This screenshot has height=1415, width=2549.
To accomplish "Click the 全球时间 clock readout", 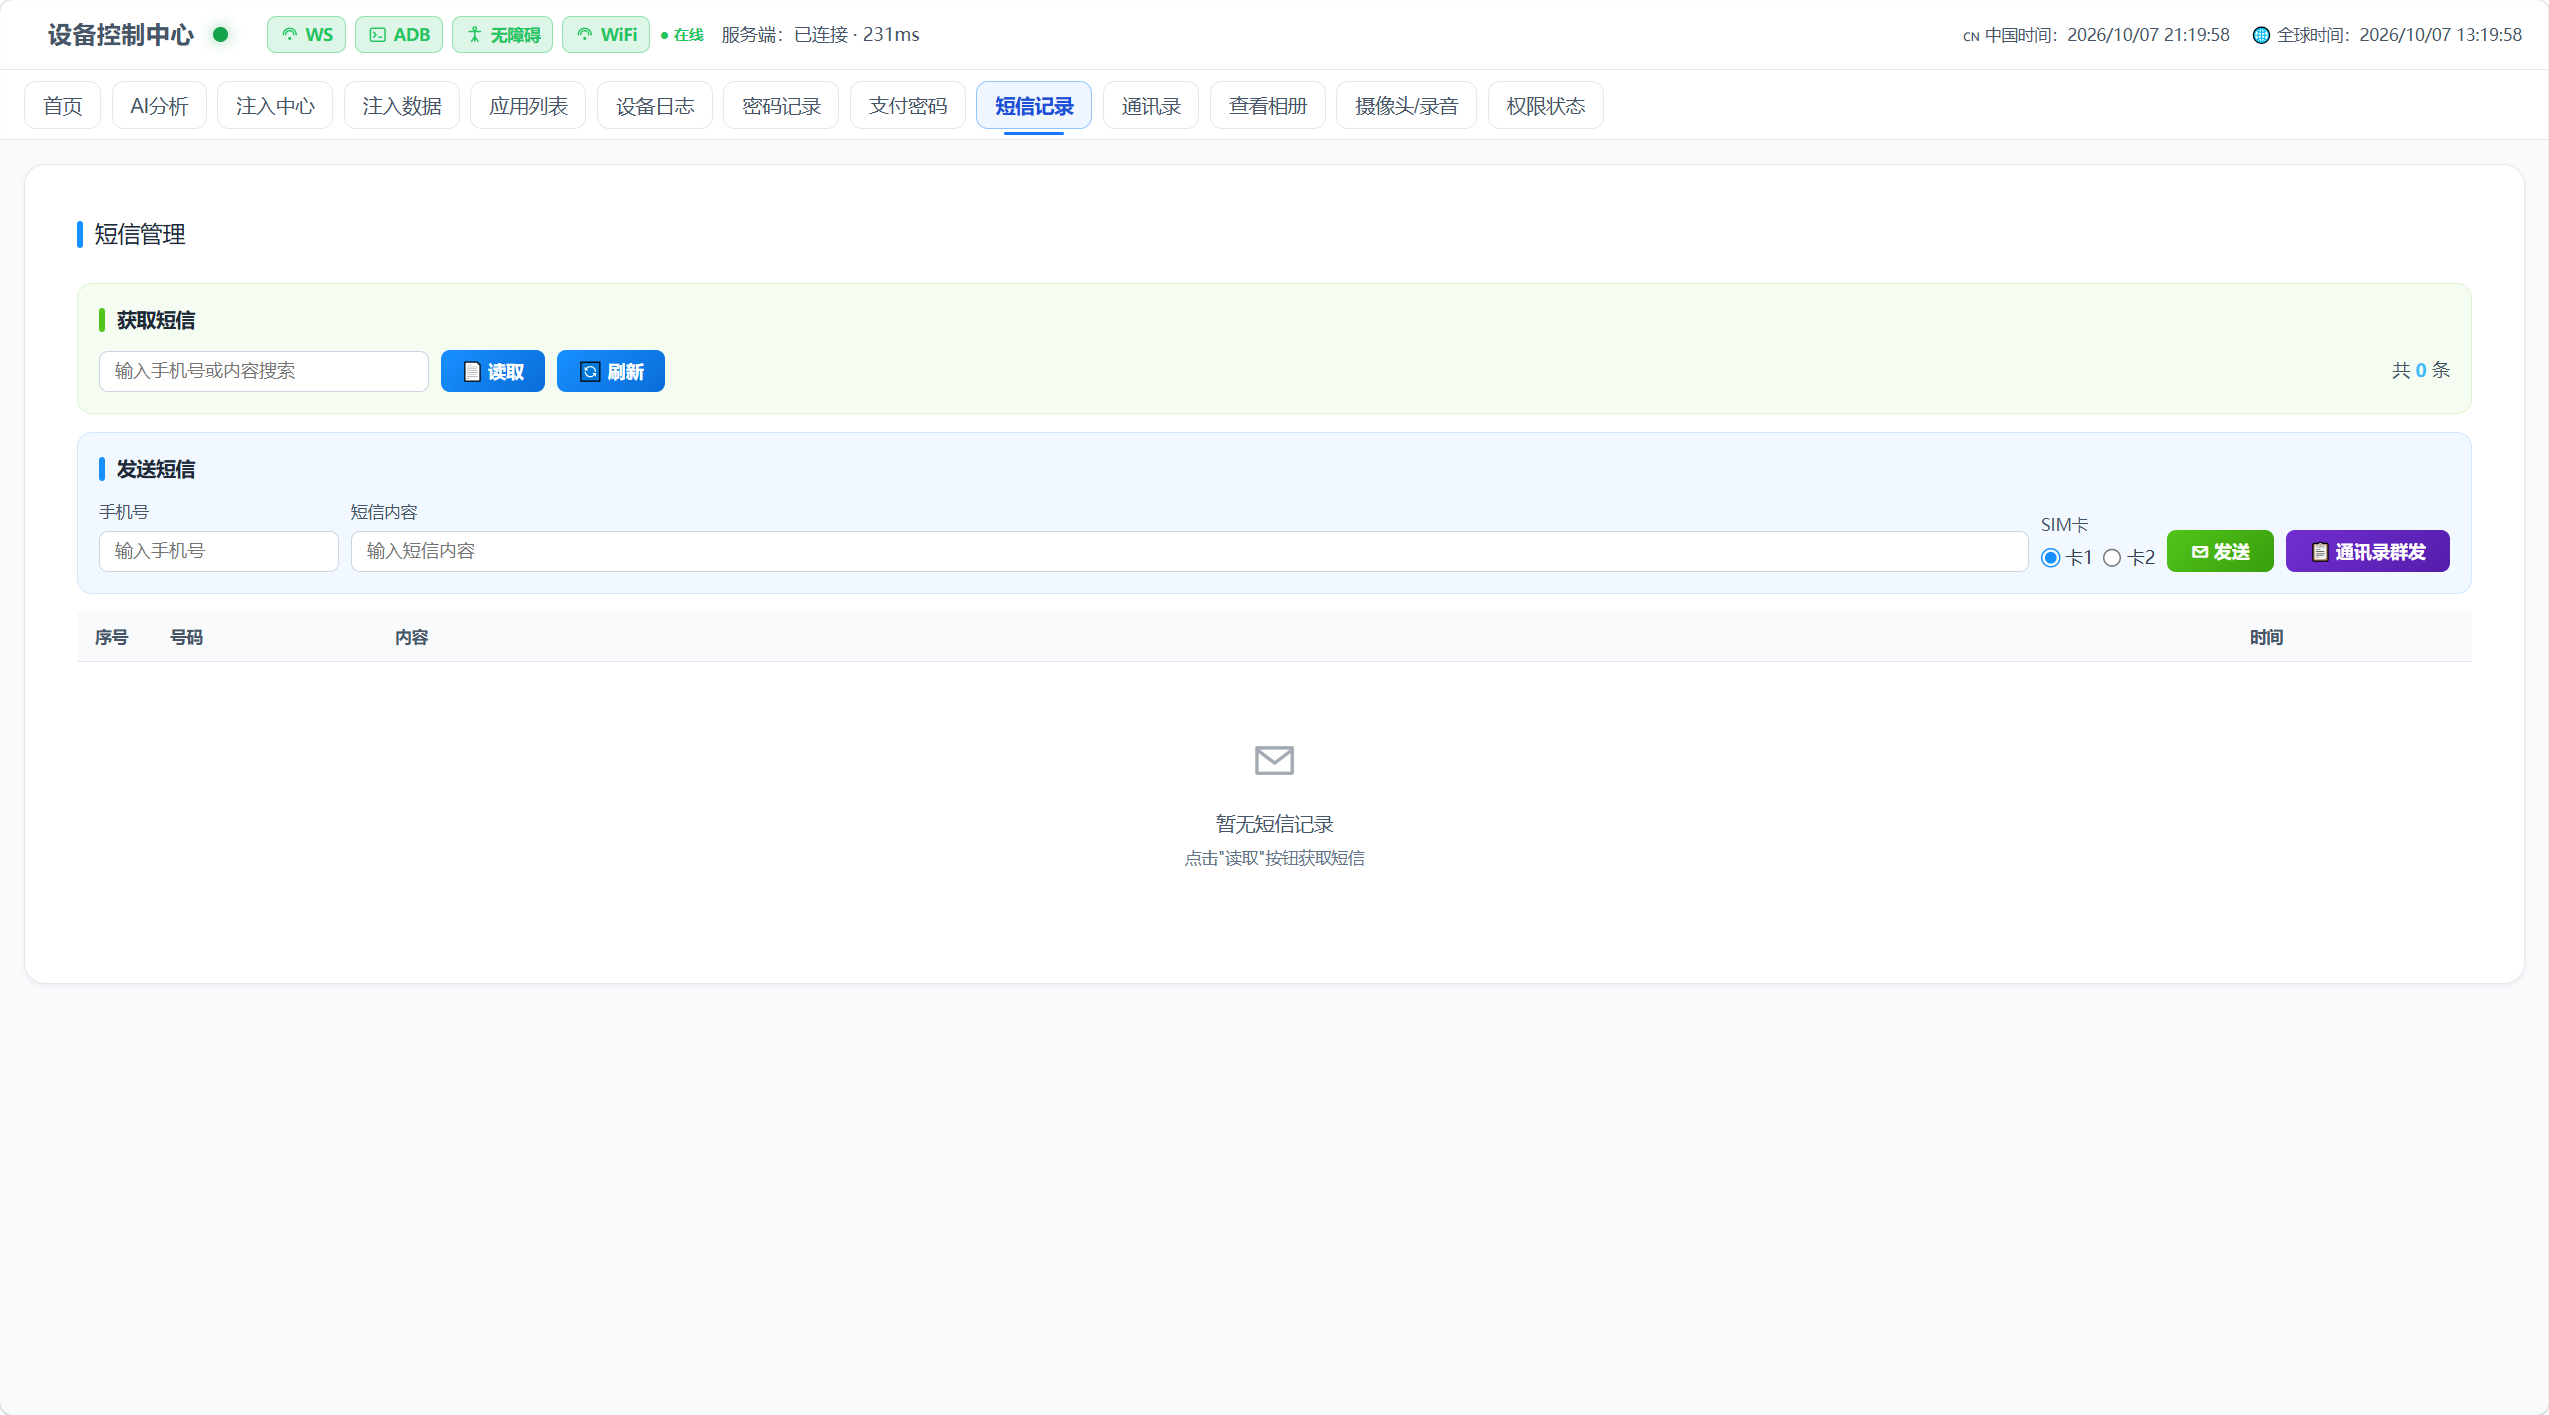I will [2388, 35].
